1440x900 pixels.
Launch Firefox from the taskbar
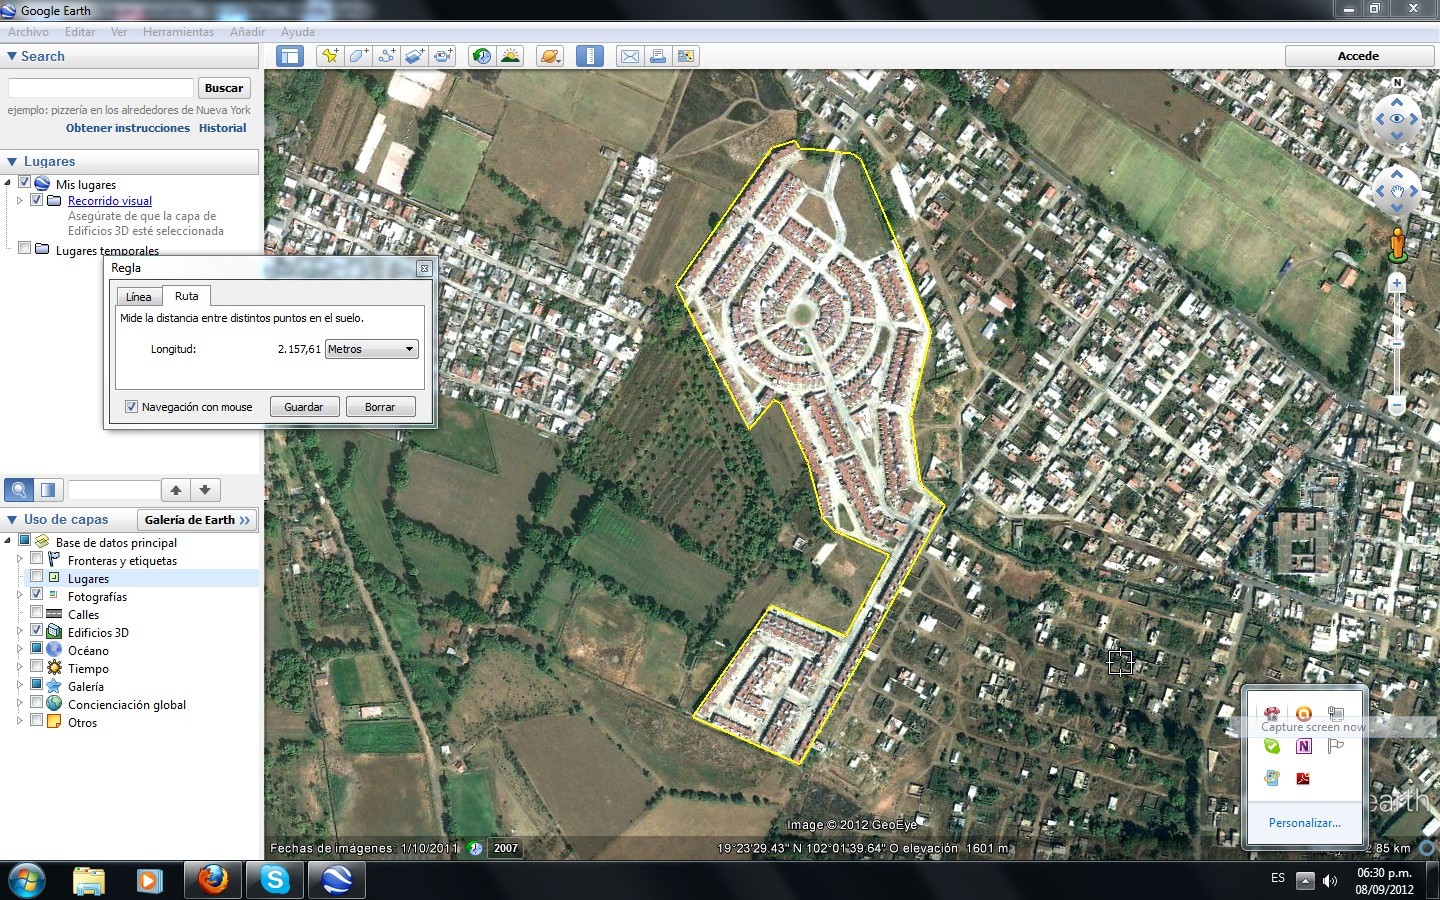212,880
